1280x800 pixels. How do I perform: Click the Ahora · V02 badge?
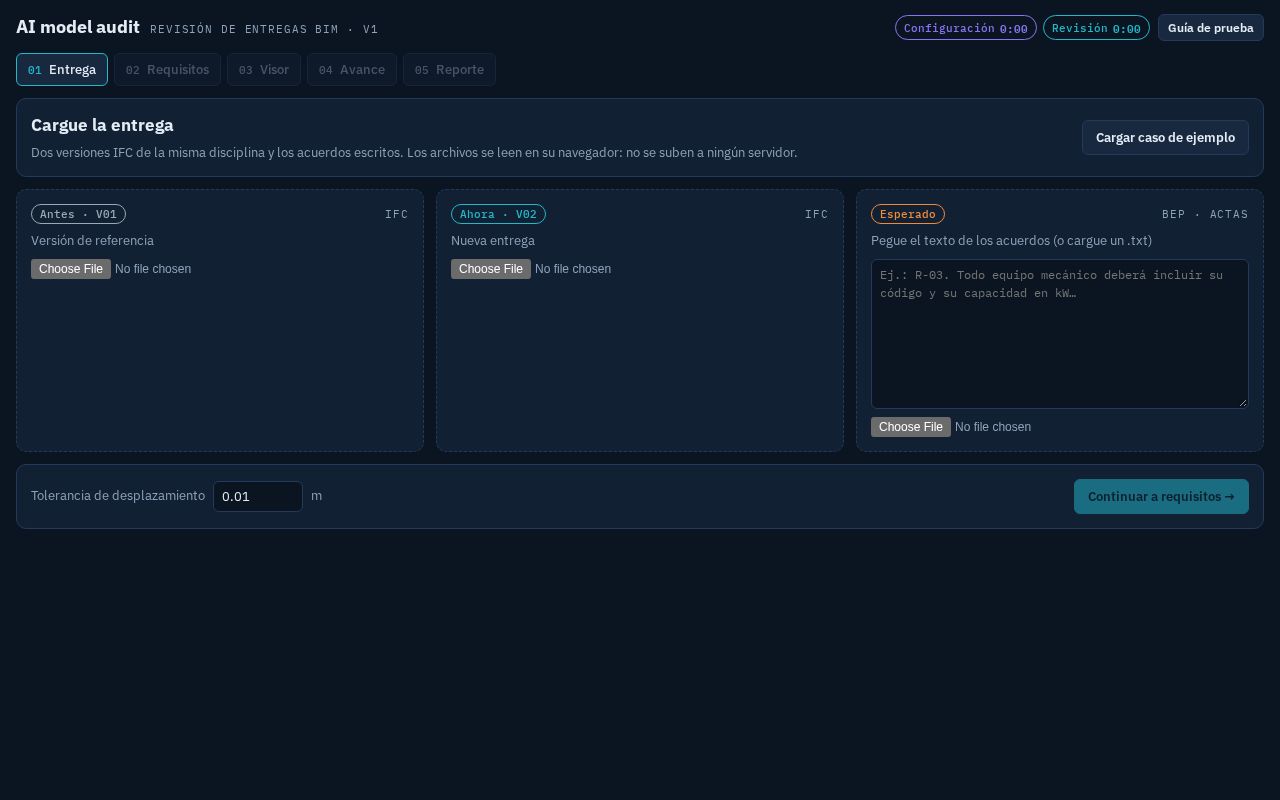[498, 214]
